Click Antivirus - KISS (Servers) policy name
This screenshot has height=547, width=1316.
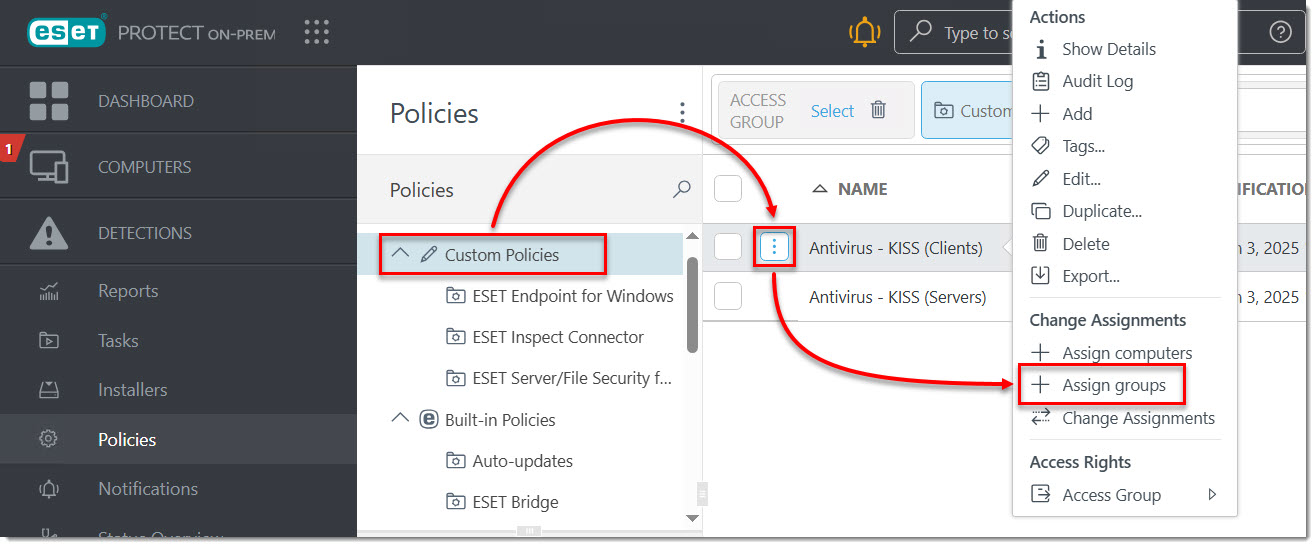898,297
